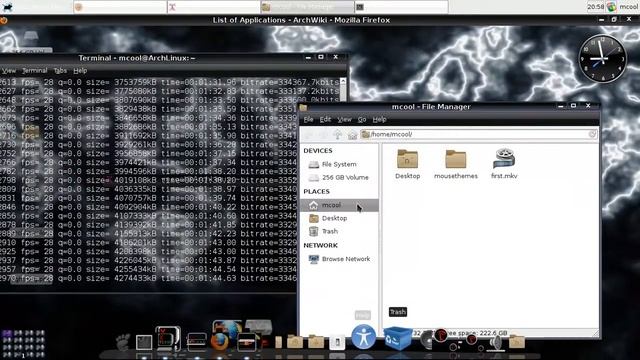640x360 pixels.
Task: Click the white device dock icon
Action: coord(337,342)
